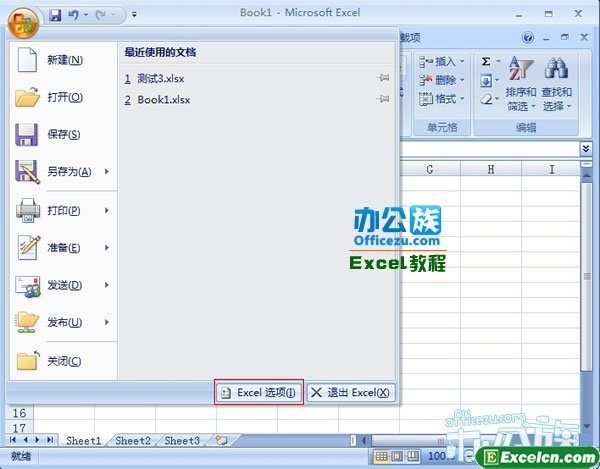Open Customize Quick Access Toolbar dropdown
Screen dimensions: 600x469
134,15
